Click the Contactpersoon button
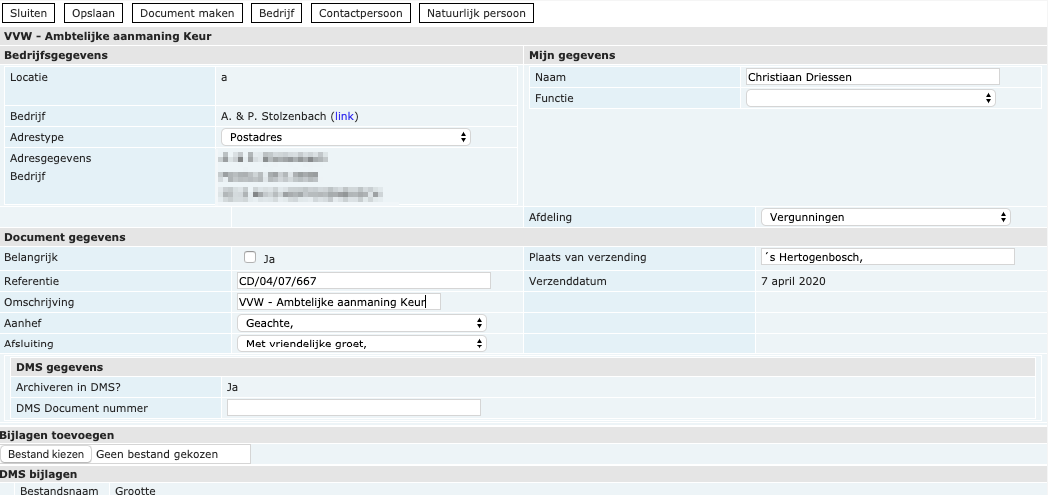The image size is (1048, 495). [x=361, y=13]
